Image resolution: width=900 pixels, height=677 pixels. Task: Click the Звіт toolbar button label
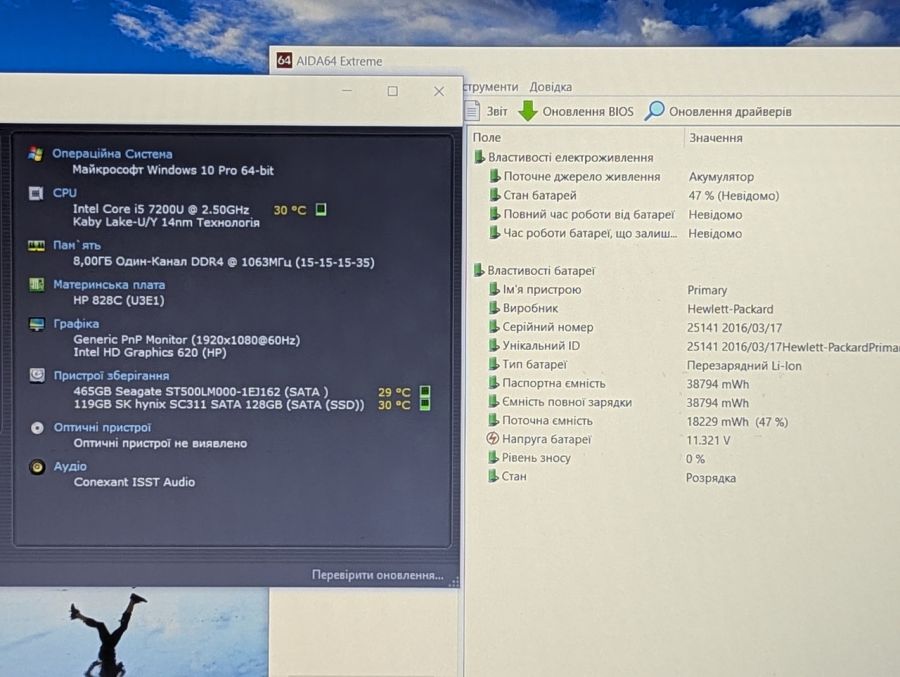pyautogui.click(x=497, y=111)
